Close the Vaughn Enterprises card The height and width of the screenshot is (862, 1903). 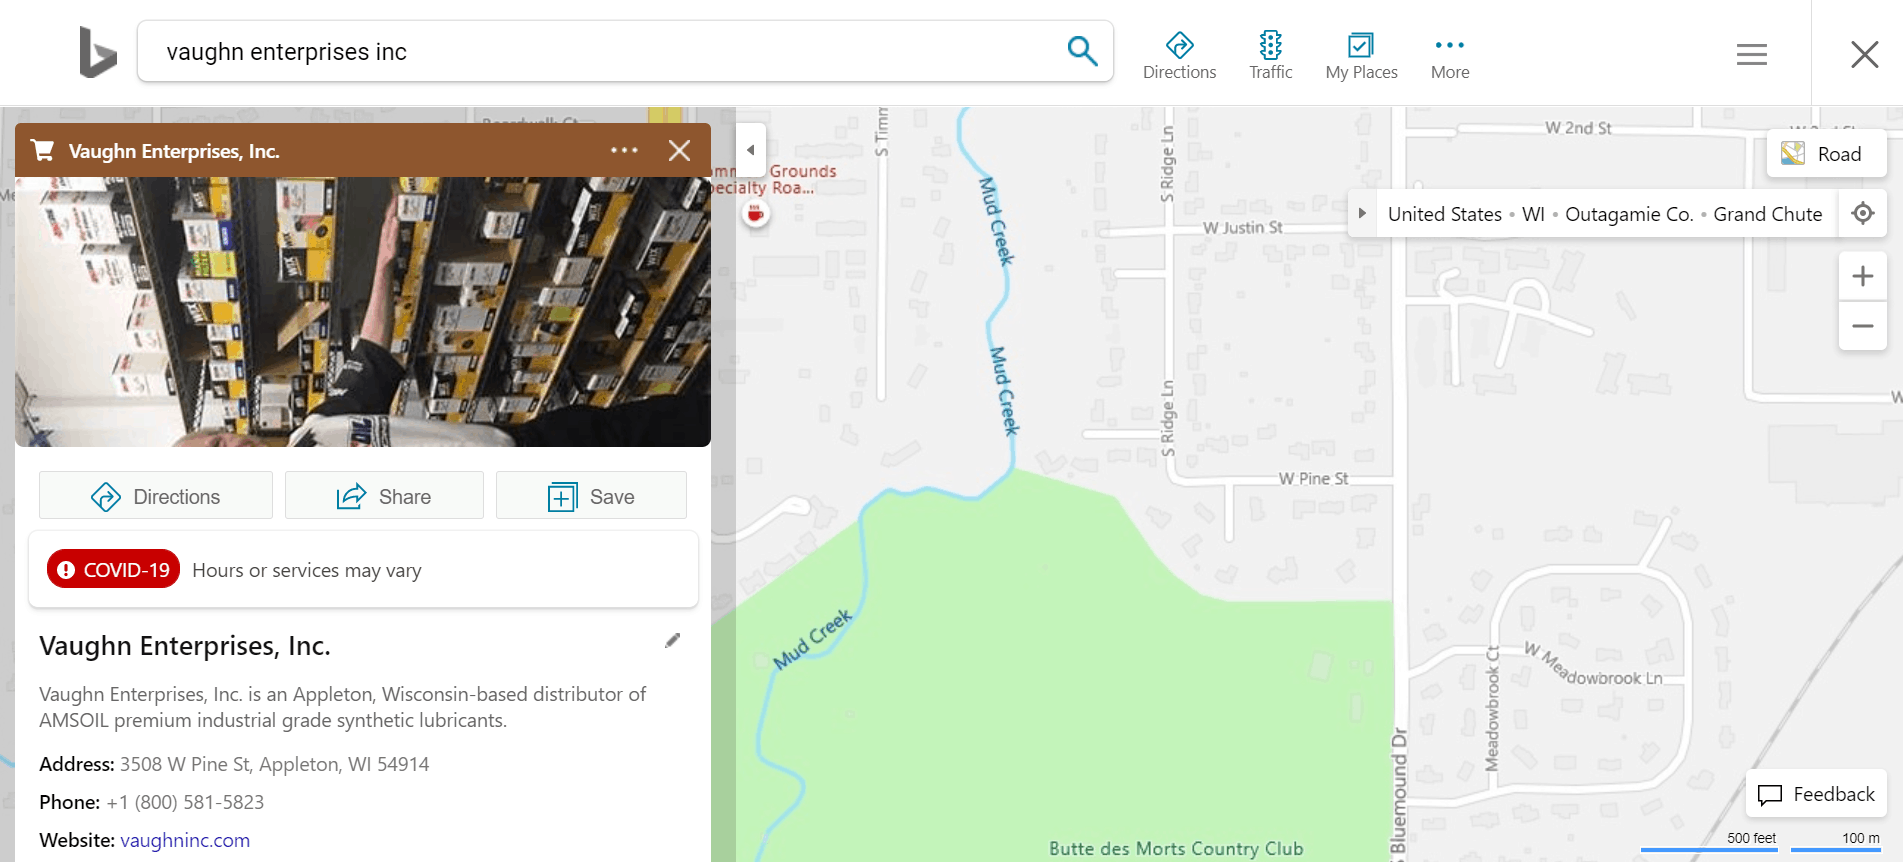coord(679,150)
